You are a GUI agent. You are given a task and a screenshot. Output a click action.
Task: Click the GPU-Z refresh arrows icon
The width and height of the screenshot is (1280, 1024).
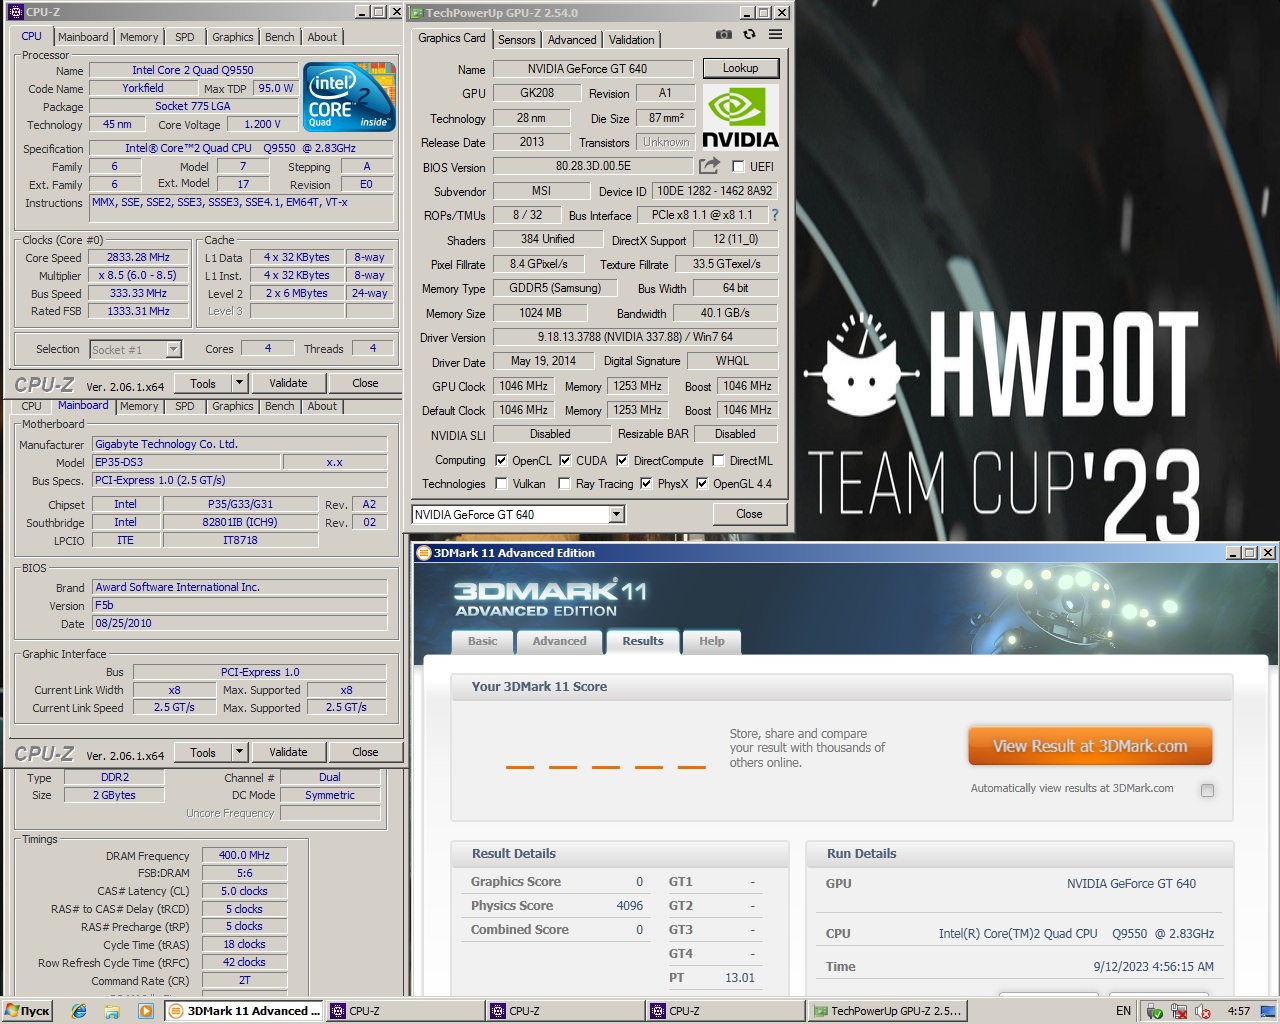tap(749, 35)
